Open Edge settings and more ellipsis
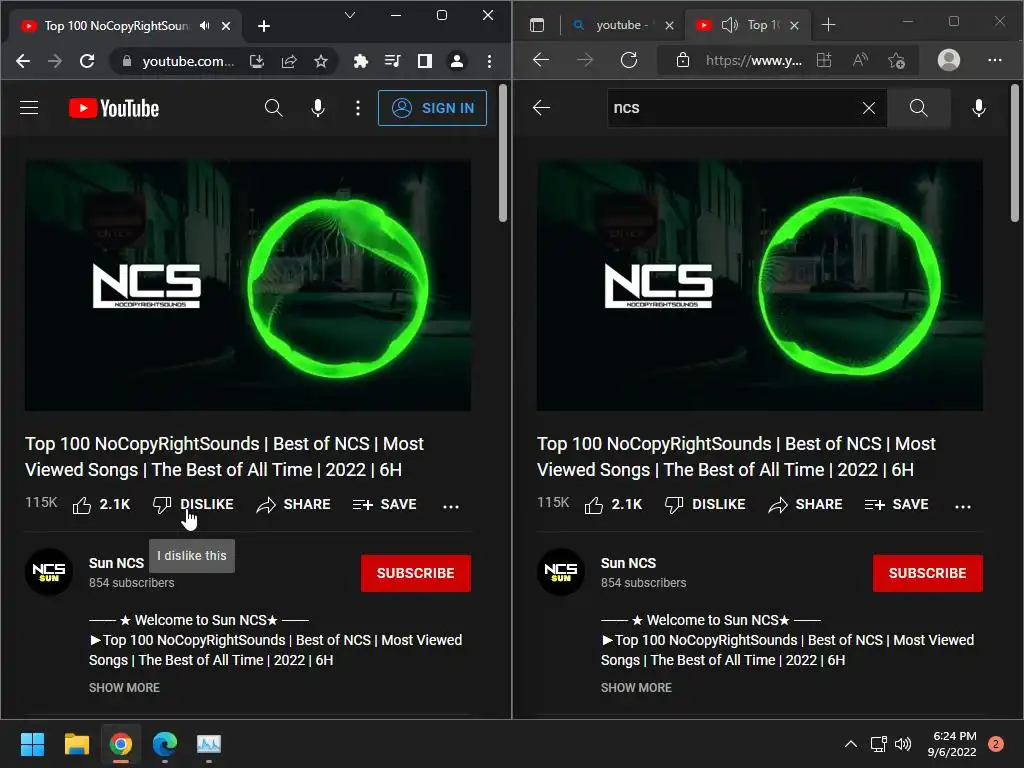Screen dimensions: 1024x768 coord(995,59)
